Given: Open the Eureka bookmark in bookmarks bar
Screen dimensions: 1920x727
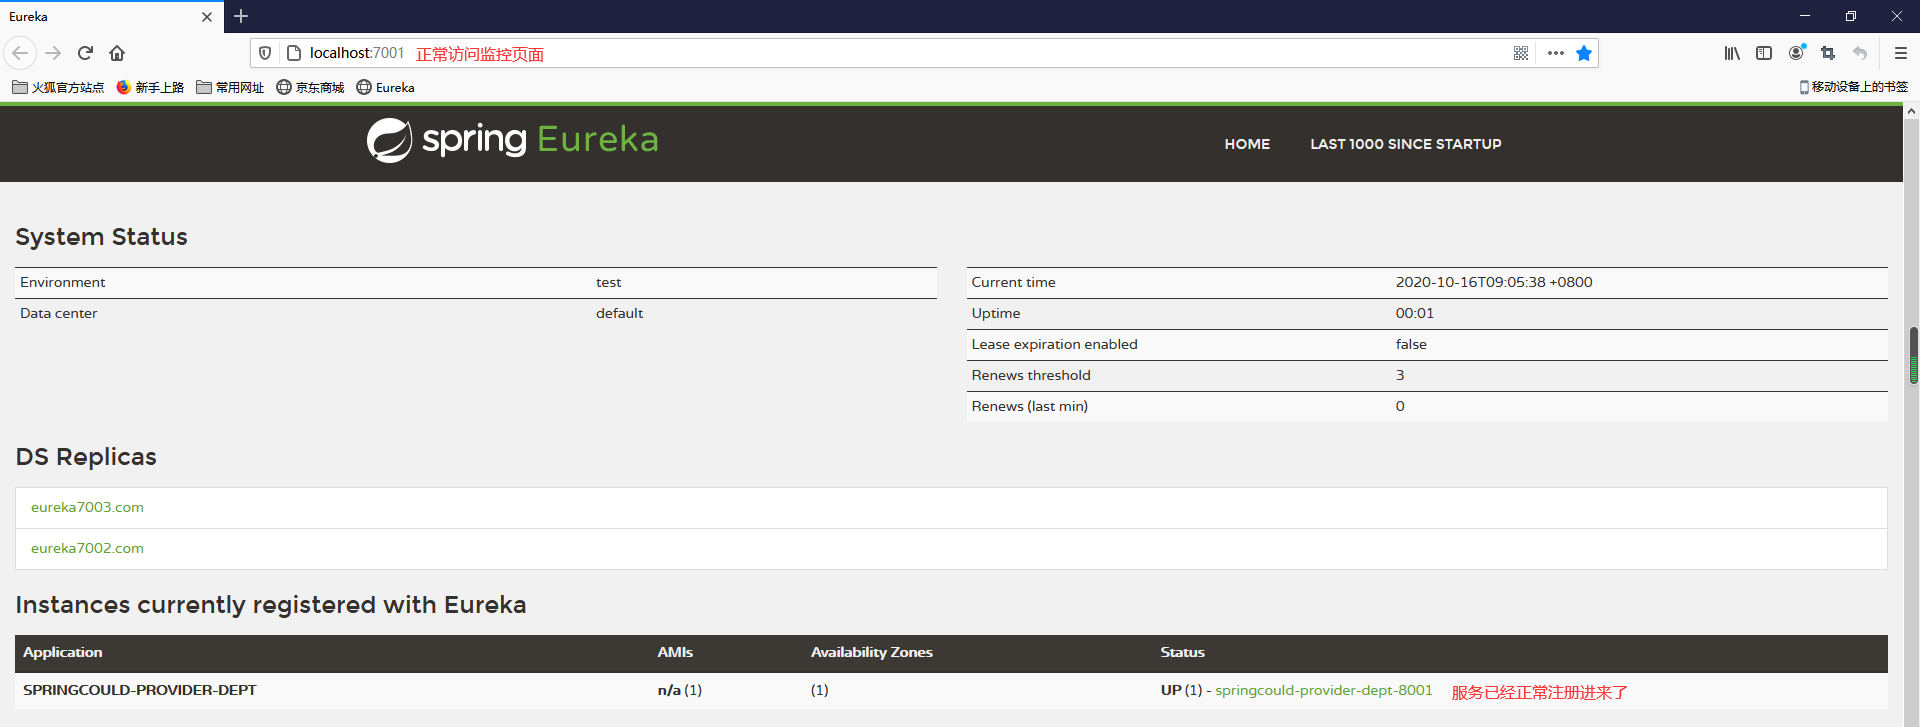Looking at the screenshot, I should pos(385,87).
